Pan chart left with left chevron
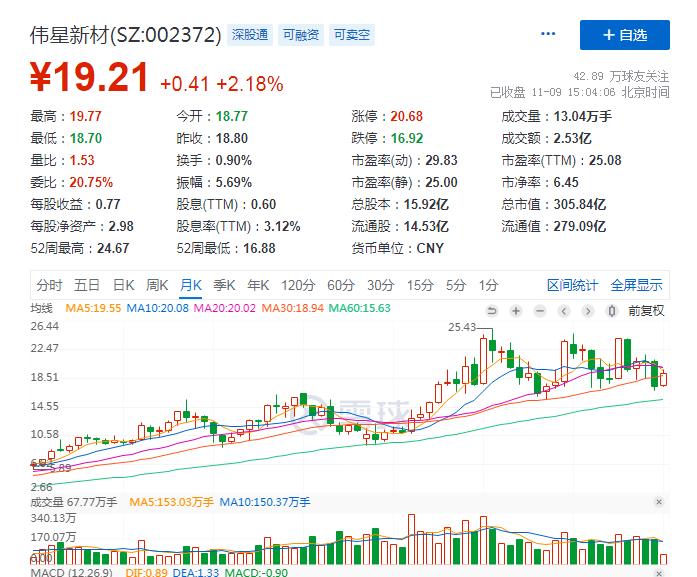Screen dimensions: 697x577 (564, 311)
